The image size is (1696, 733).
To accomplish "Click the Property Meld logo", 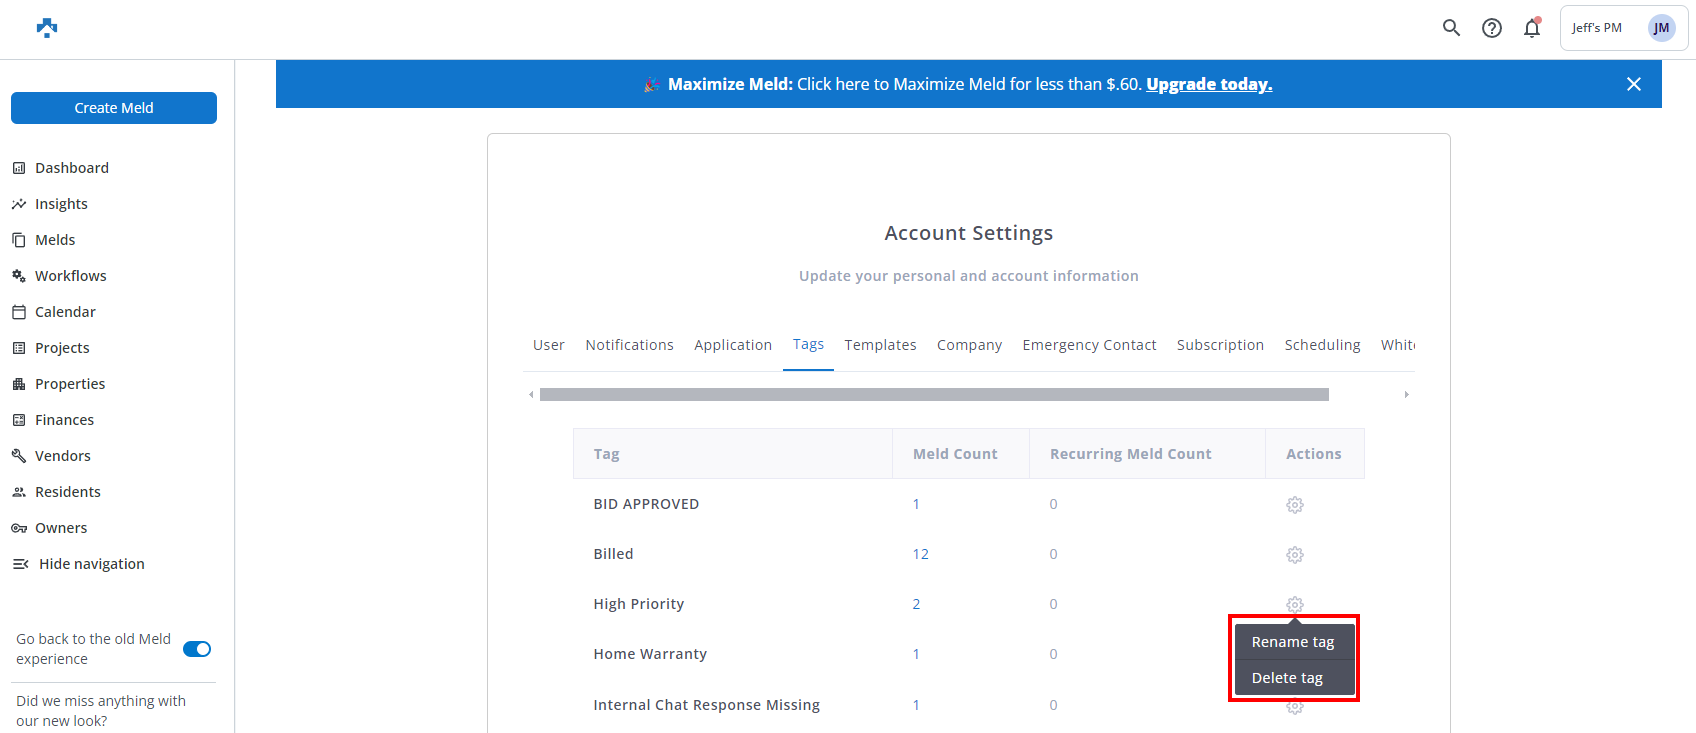I will click(x=47, y=28).
